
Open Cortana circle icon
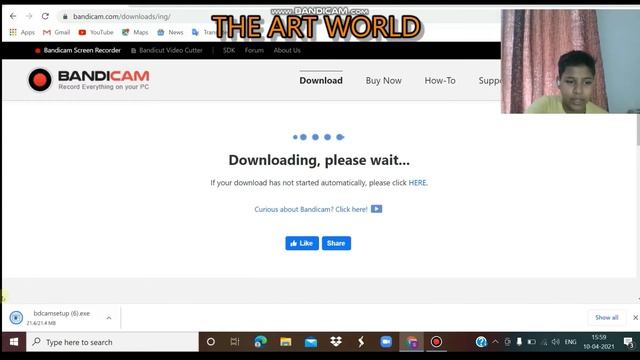point(211,342)
